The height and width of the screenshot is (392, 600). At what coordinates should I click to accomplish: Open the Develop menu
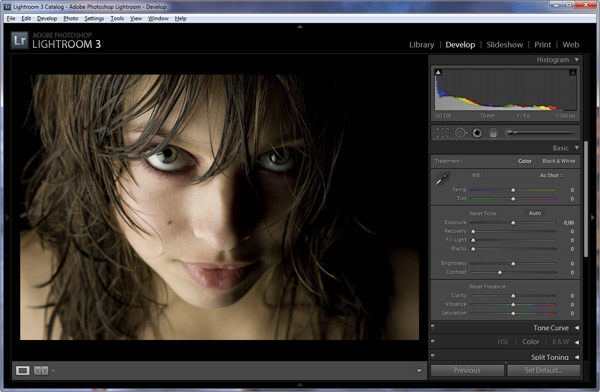[47, 18]
